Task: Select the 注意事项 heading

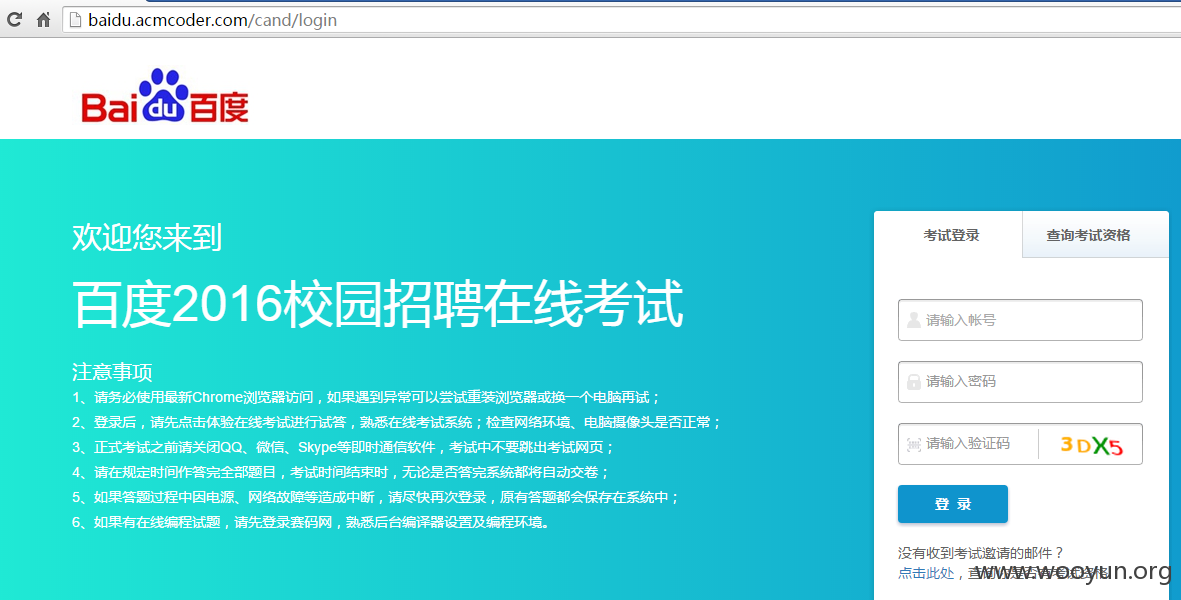Action: click(x=112, y=371)
